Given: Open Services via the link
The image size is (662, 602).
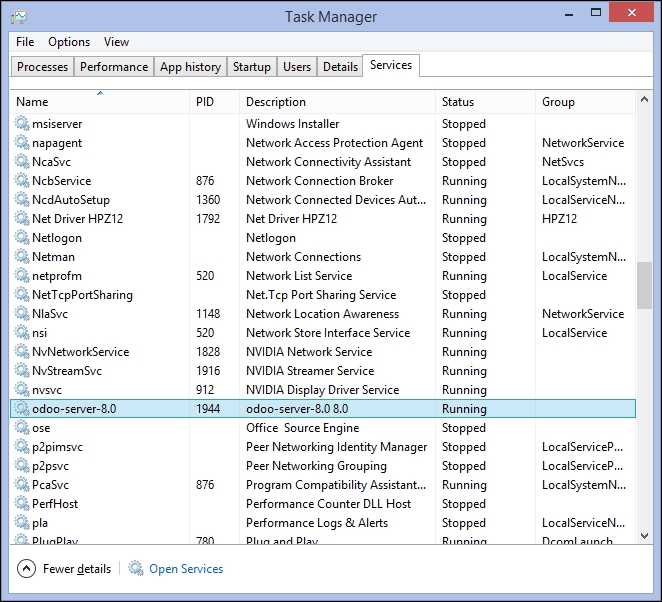Looking at the screenshot, I should coord(186,569).
